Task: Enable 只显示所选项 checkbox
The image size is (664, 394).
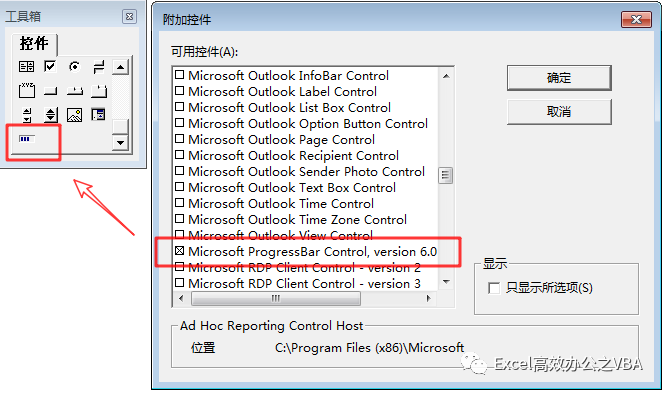Action: tap(494, 288)
